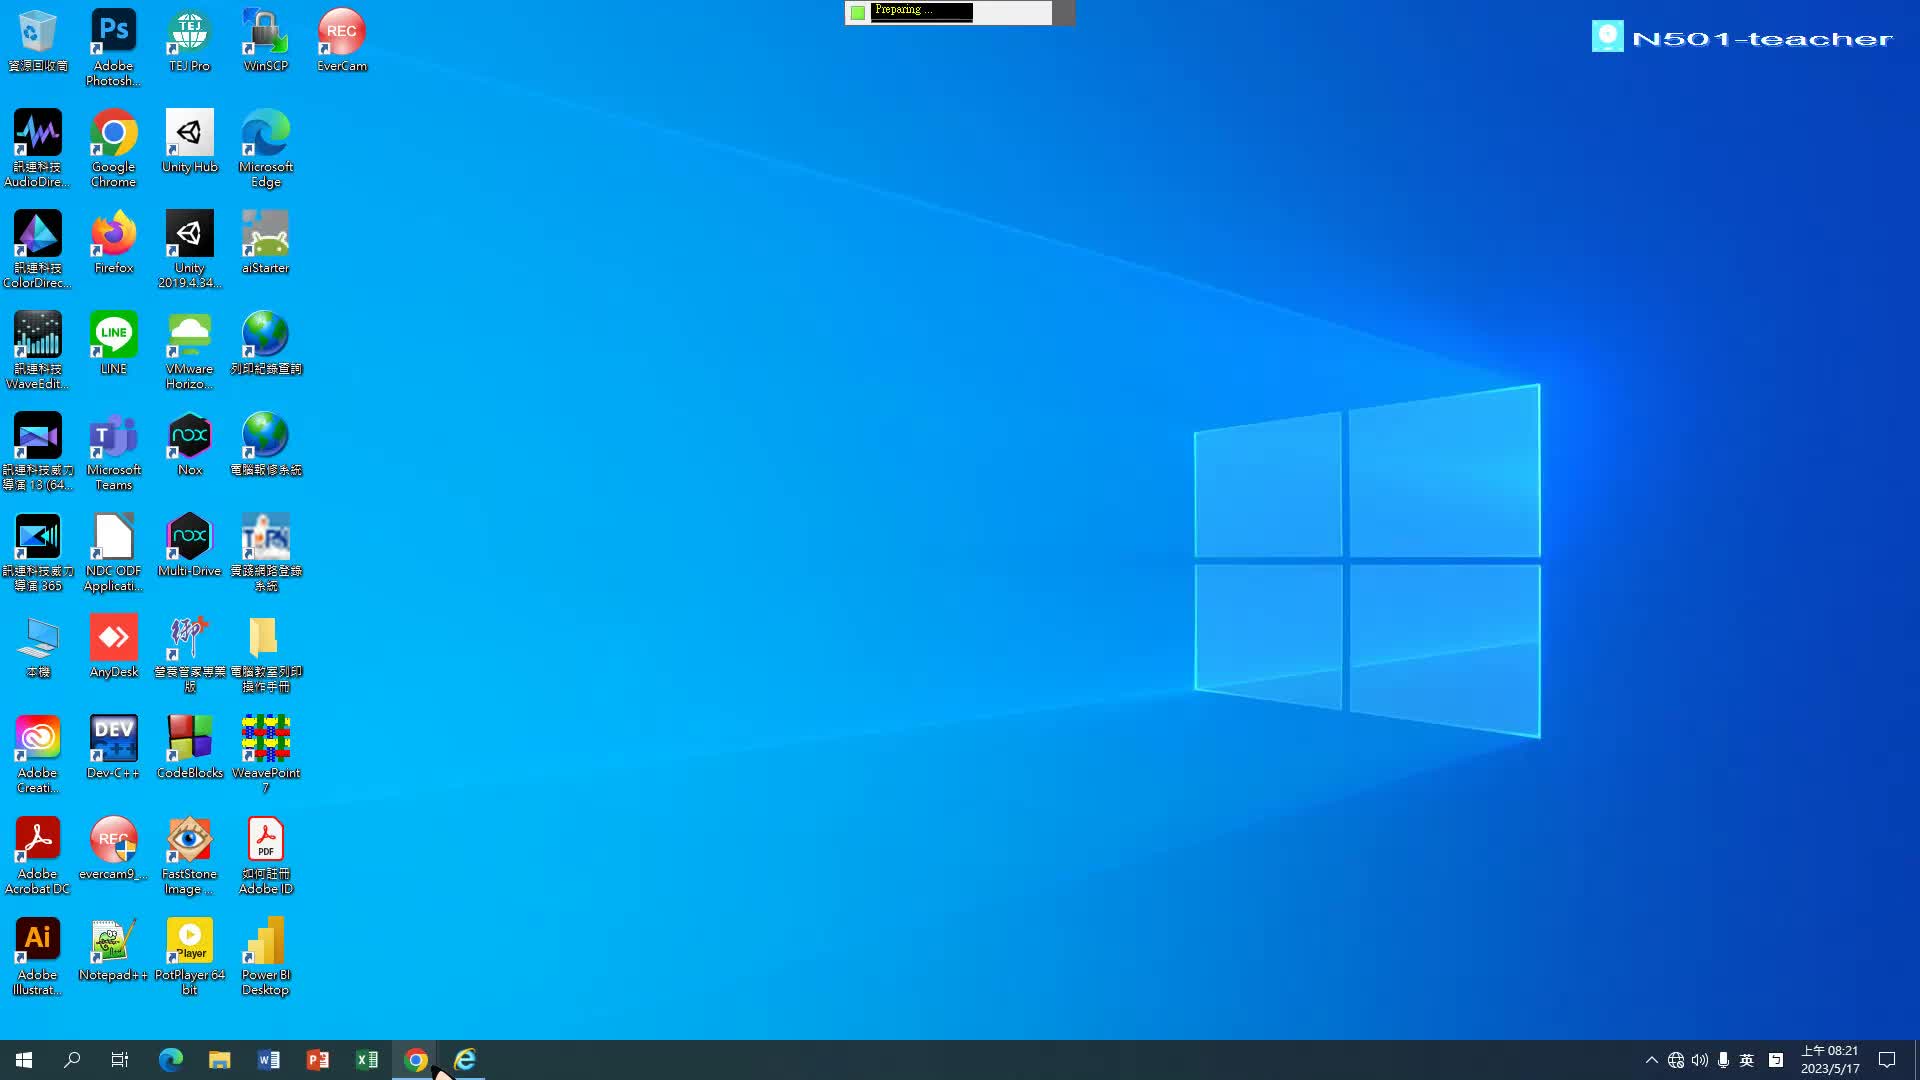The image size is (1920, 1080).
Task: Select Adobe Illustrator desktop icon
Action: (x=38, y=956)
